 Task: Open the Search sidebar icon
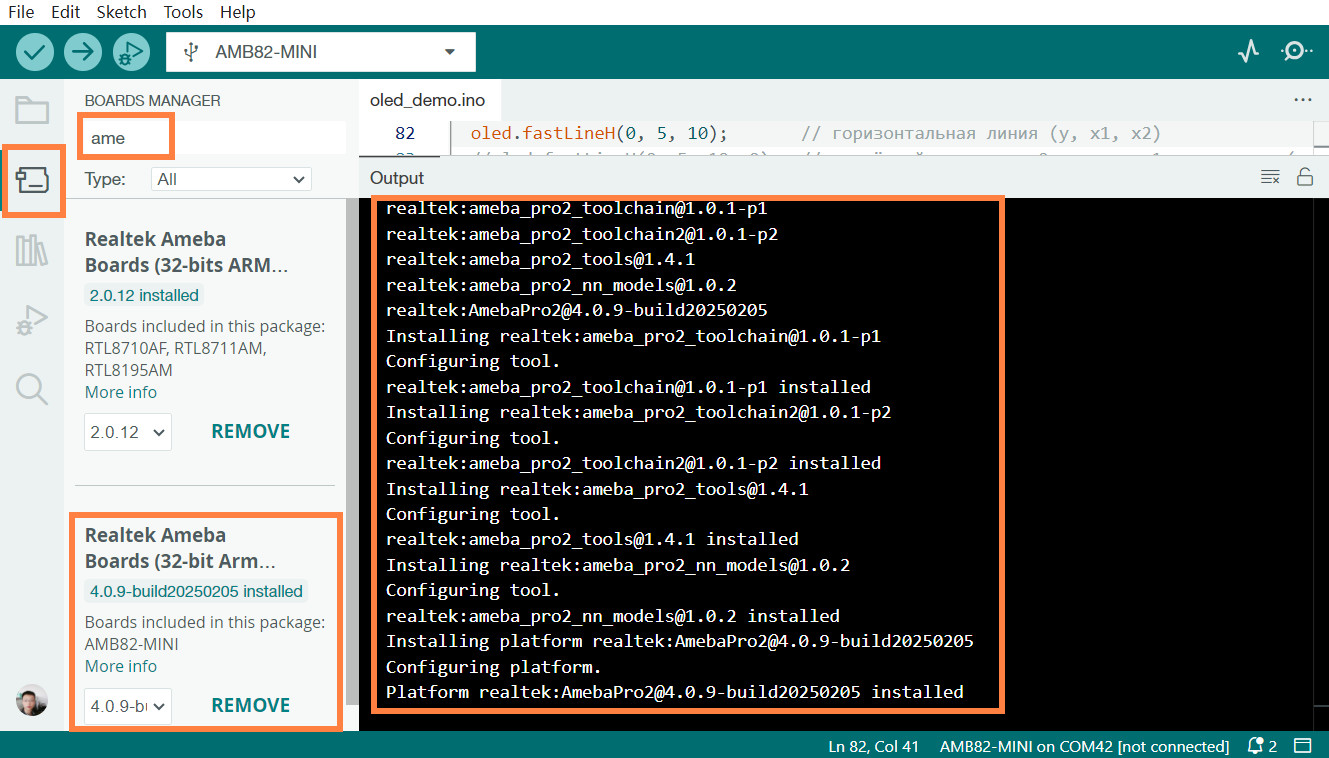click(x=32, y=389)
